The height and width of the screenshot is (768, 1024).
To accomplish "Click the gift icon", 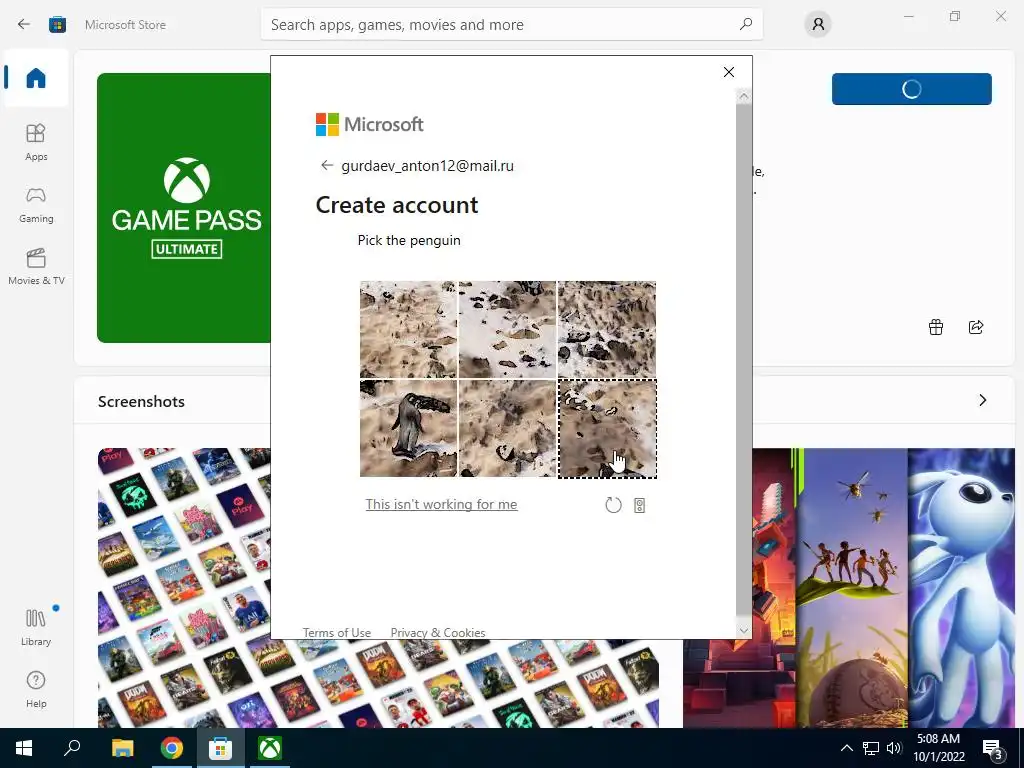I will point(936,327).
